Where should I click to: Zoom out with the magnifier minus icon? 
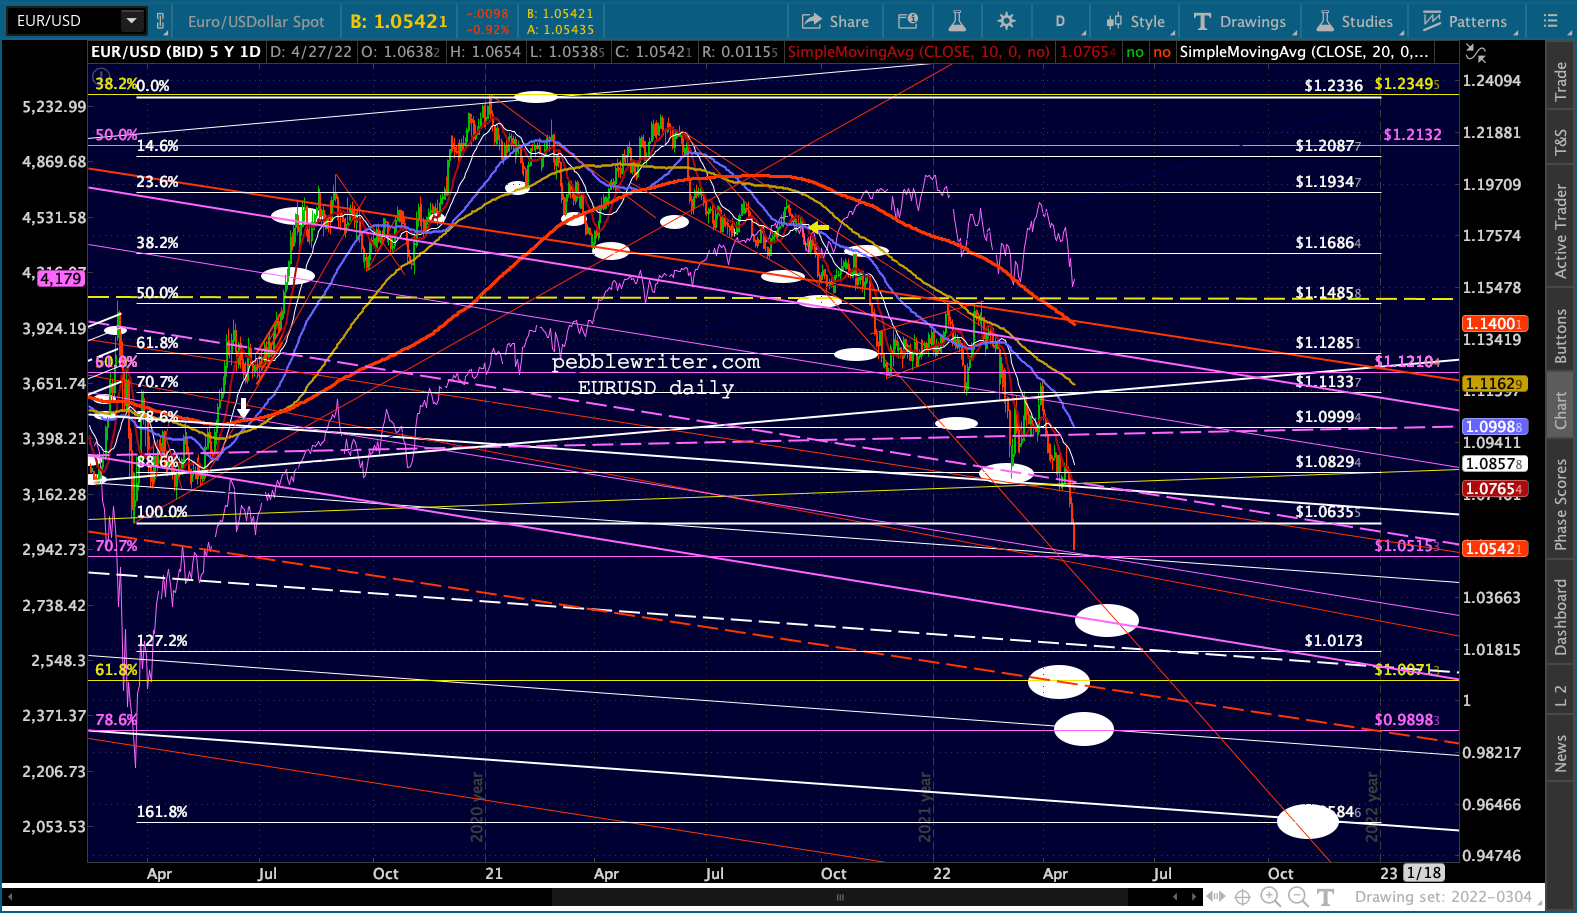tap(1297, 897)
